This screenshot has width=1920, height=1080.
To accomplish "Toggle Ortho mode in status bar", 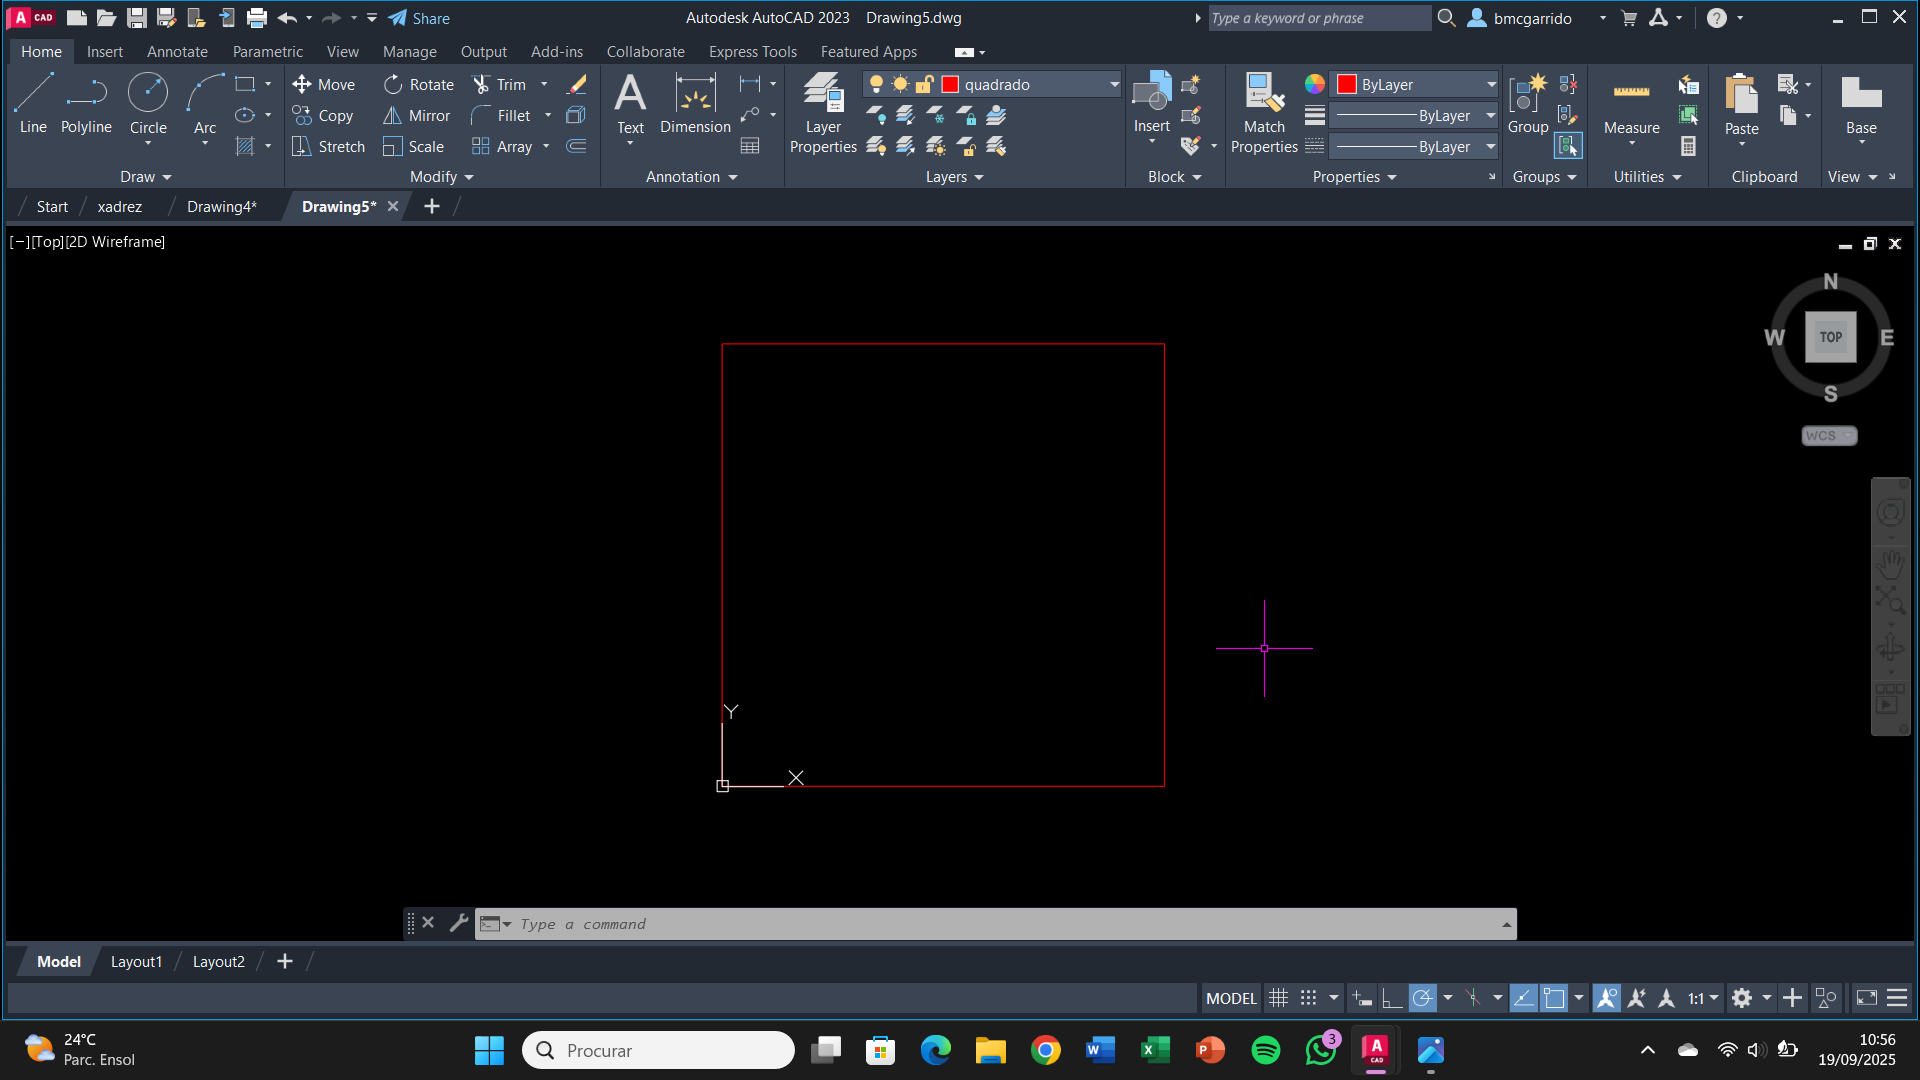I will 1391,998.
